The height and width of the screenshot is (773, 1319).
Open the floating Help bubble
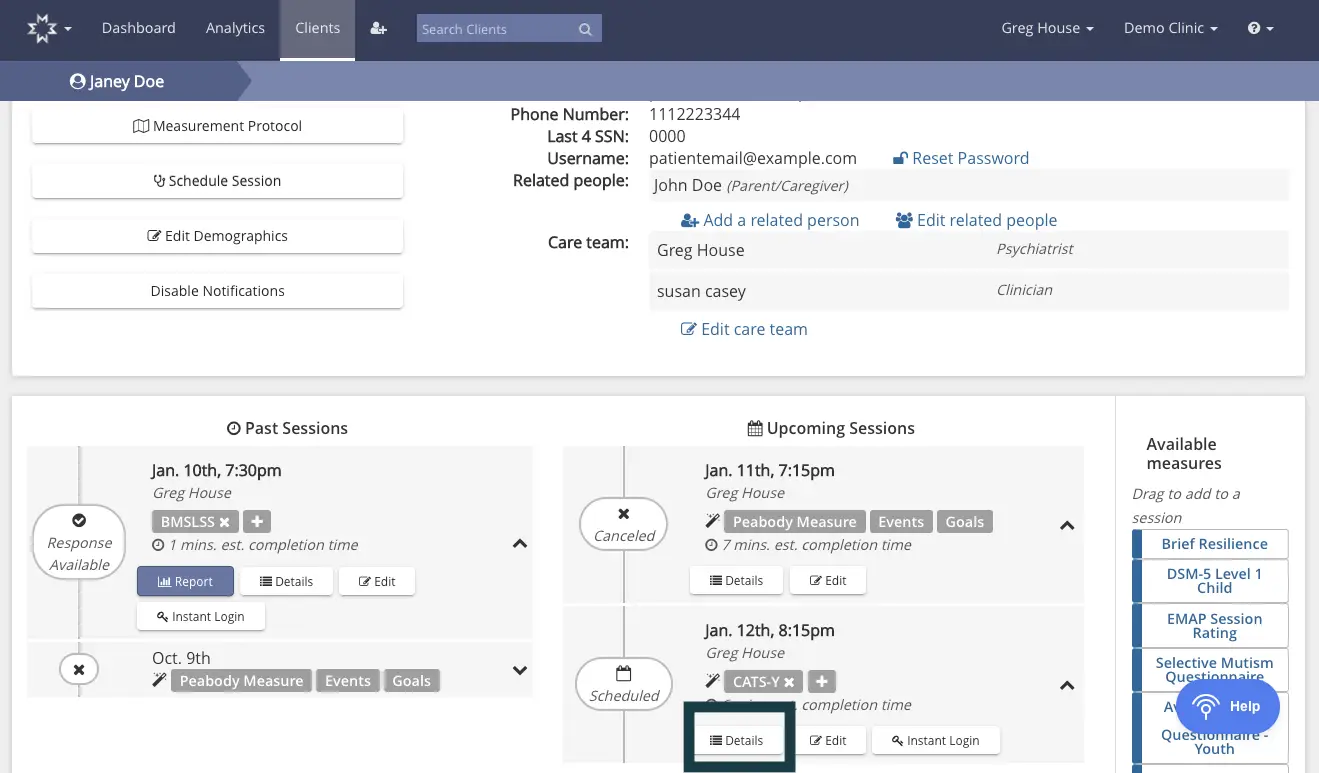click(1228, 706)
